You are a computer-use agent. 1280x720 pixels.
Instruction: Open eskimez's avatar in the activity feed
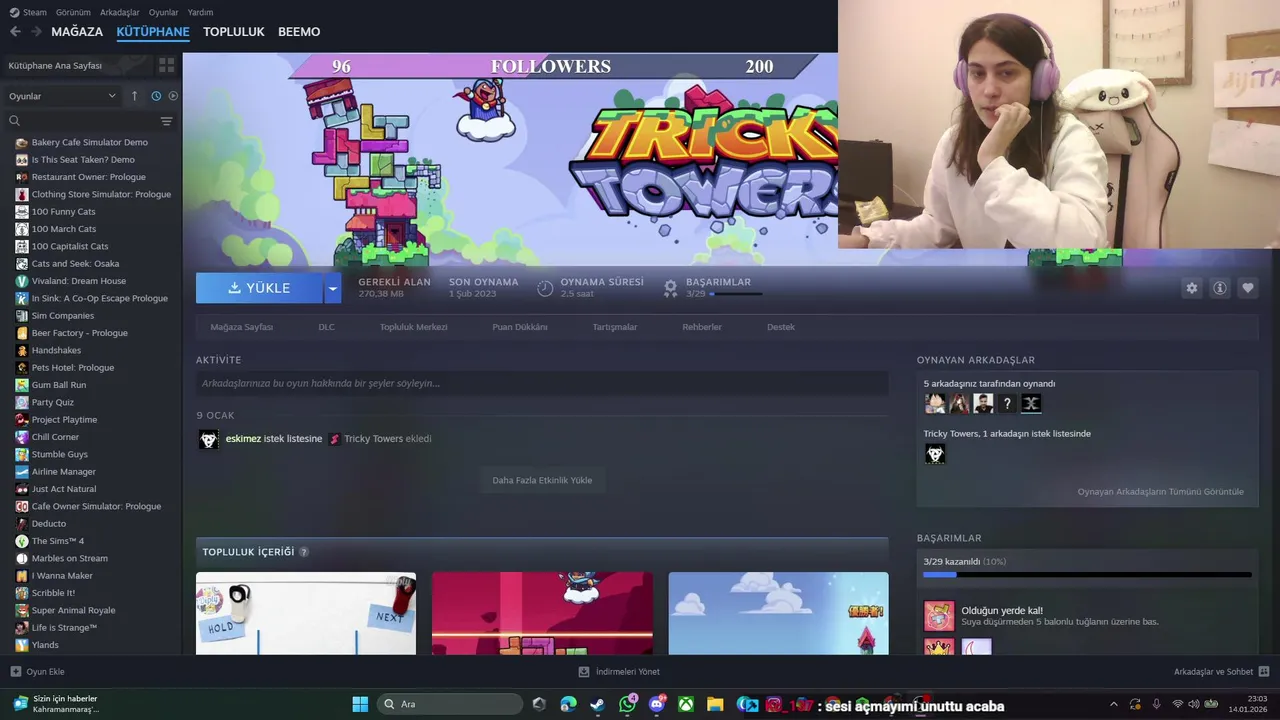[x=208, y=439]
